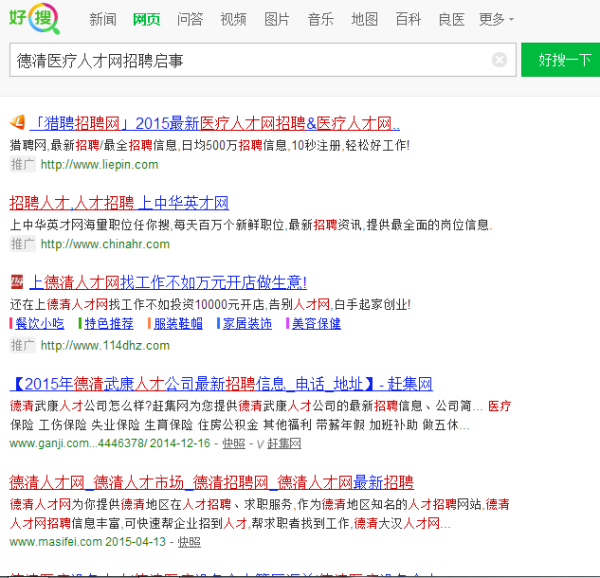The width and height of the screenshot is (600, 578).
Task: Visit the www.liepin.com URL
Action: point(99,164)
